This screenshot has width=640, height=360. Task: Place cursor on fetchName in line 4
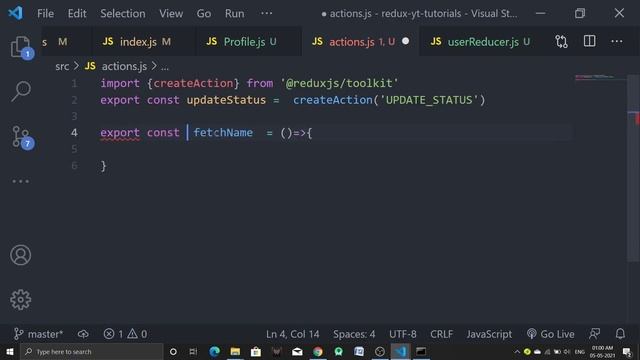223,133
